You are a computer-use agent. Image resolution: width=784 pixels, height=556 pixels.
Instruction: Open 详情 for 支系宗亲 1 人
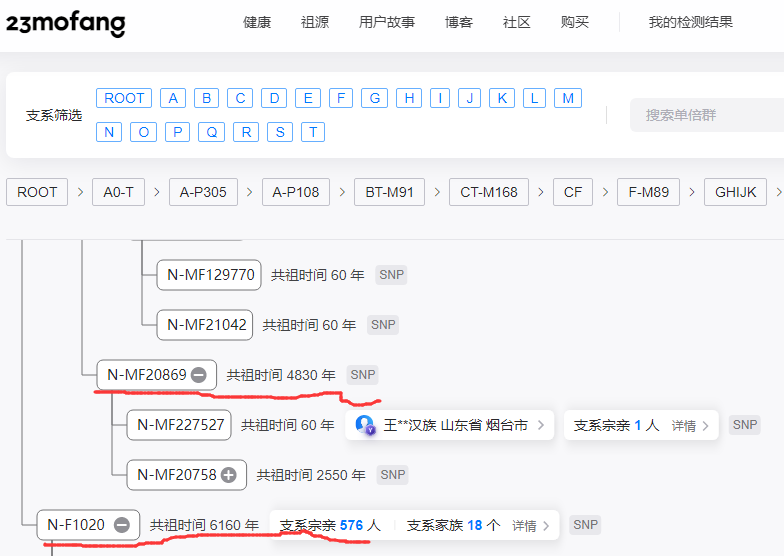690,426
